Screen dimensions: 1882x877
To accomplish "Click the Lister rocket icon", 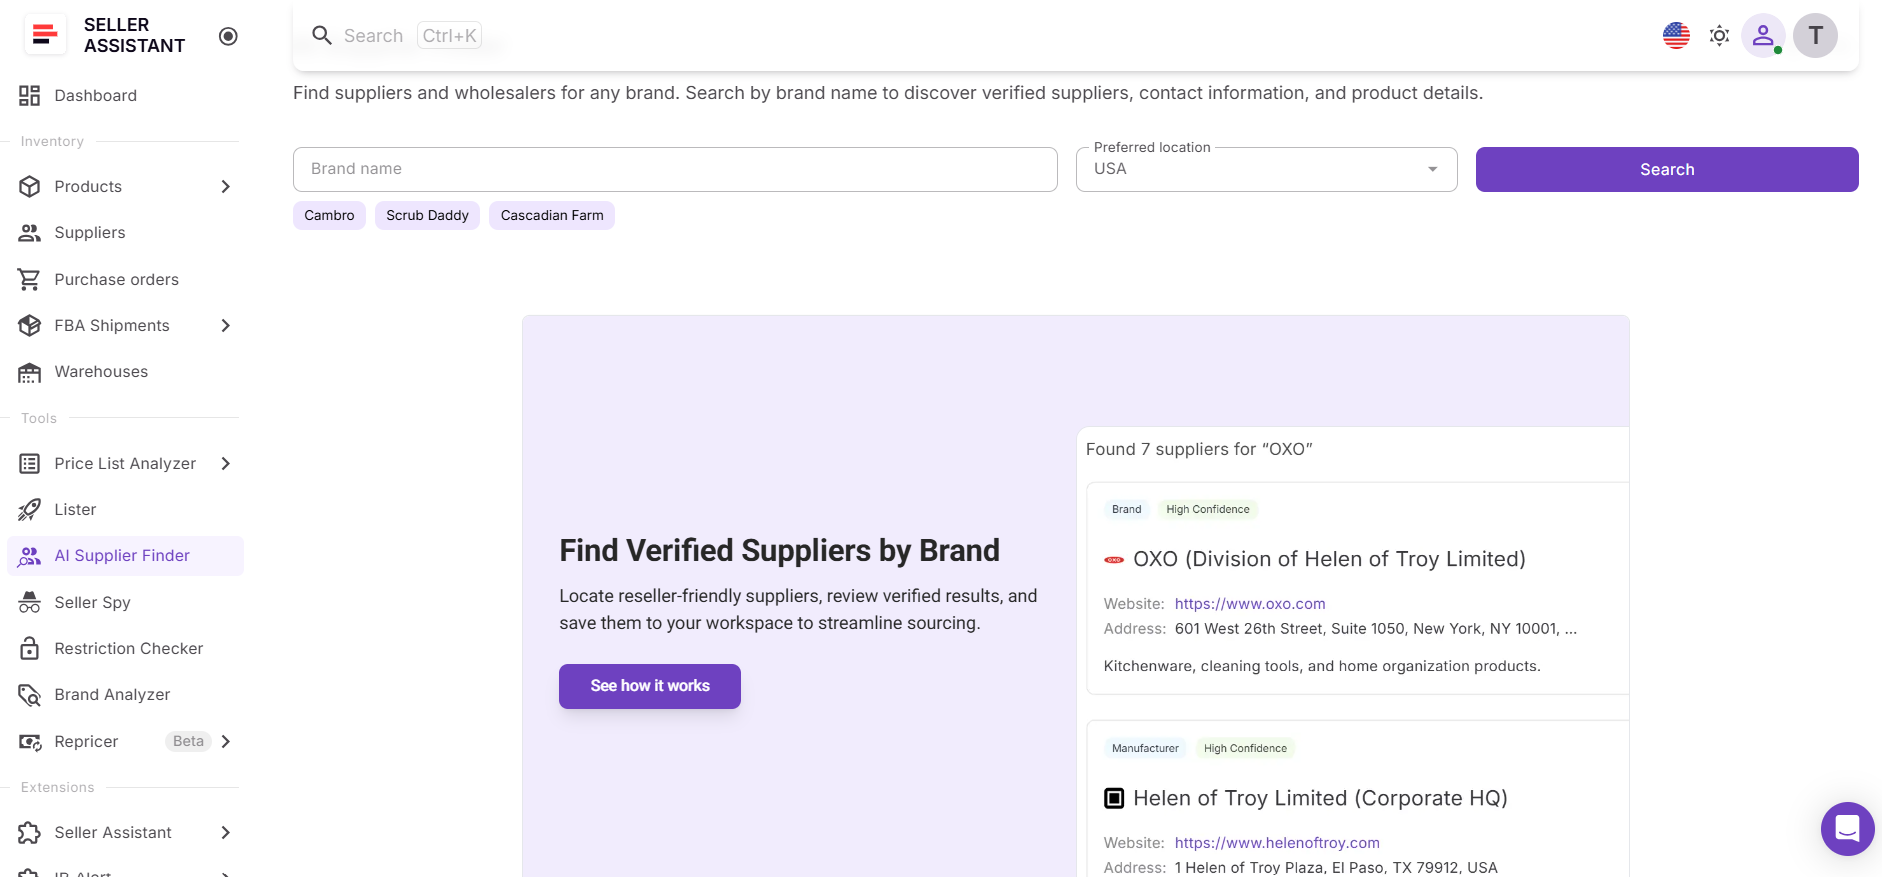I will [x=30, y=509].
